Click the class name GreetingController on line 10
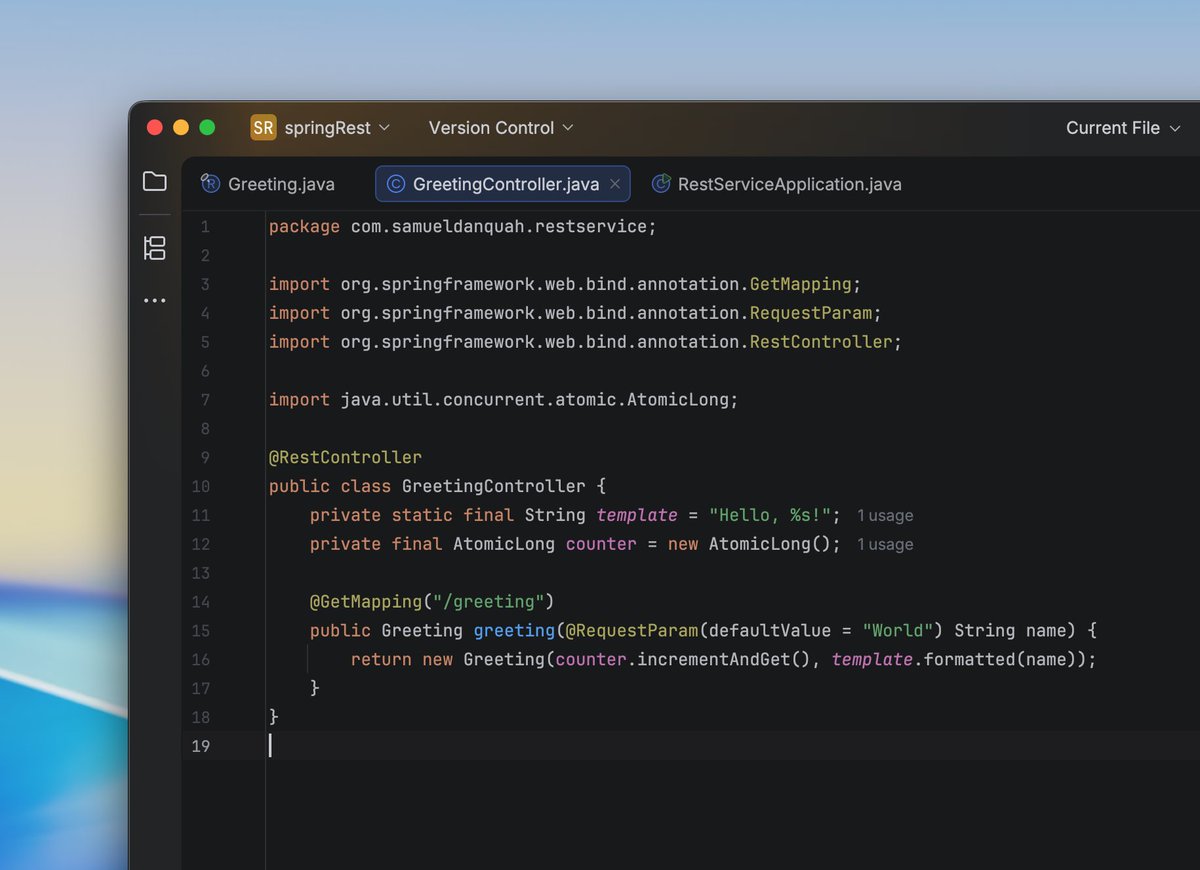Screen dimensions: 1200x870 click(x=494, y=487)
